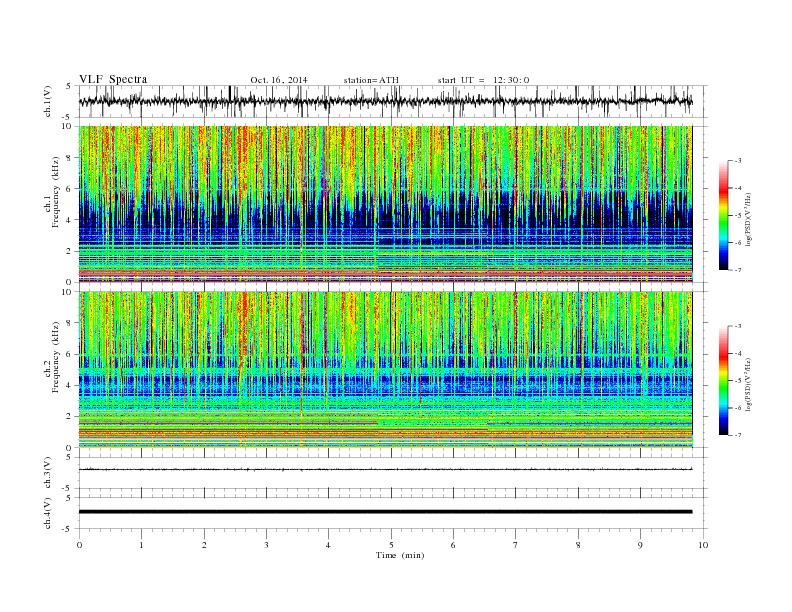This screenshot has height=612, width=792.
Task: Click the 'VLF Spectra' plot title
Action: (x=113, y=79)
